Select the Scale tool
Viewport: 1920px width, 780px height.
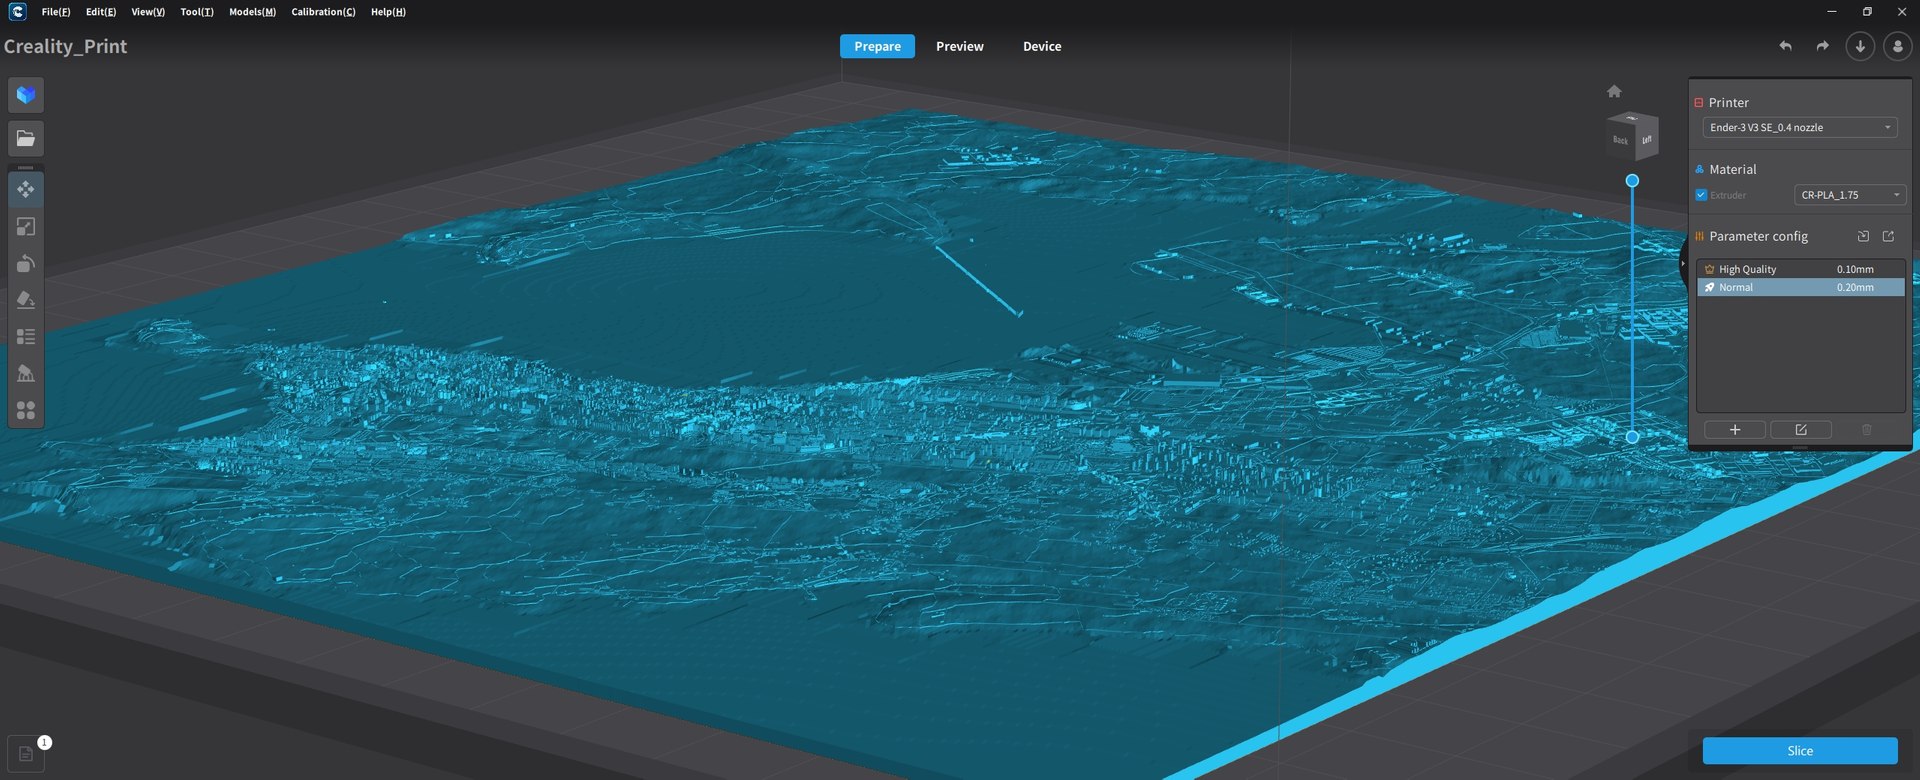26,227
